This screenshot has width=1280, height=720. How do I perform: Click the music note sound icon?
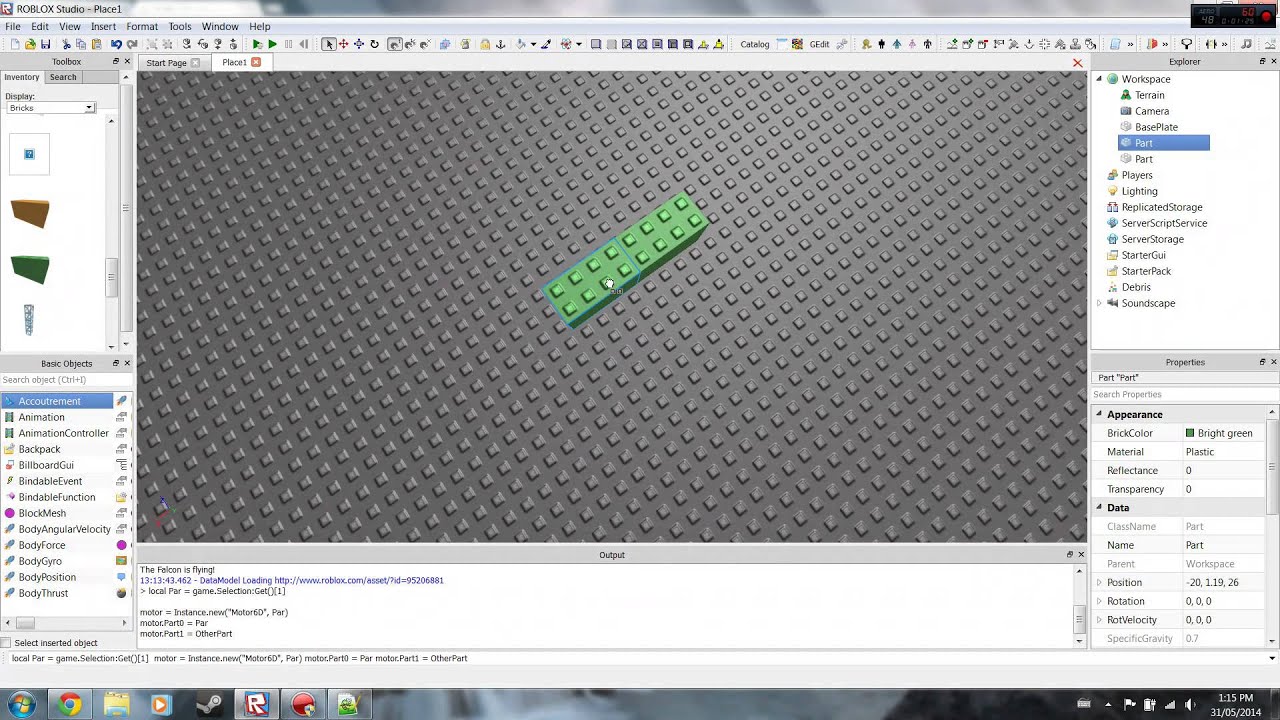(1246, 44)
